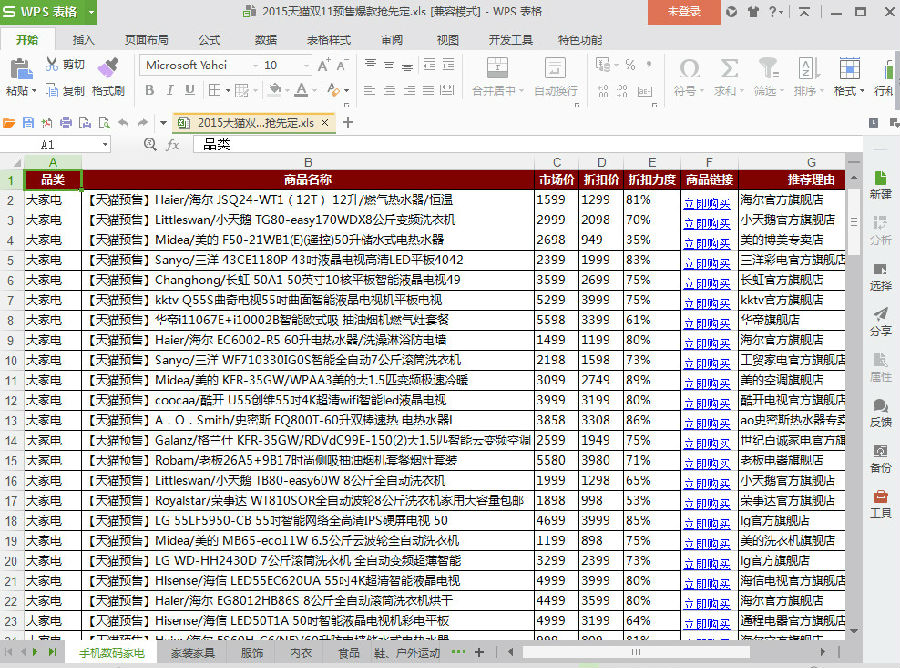Image resolution: width=900 pixels, height=668 pixels.
Task: Decrease font size with A- icon
Action: point(342,65)
